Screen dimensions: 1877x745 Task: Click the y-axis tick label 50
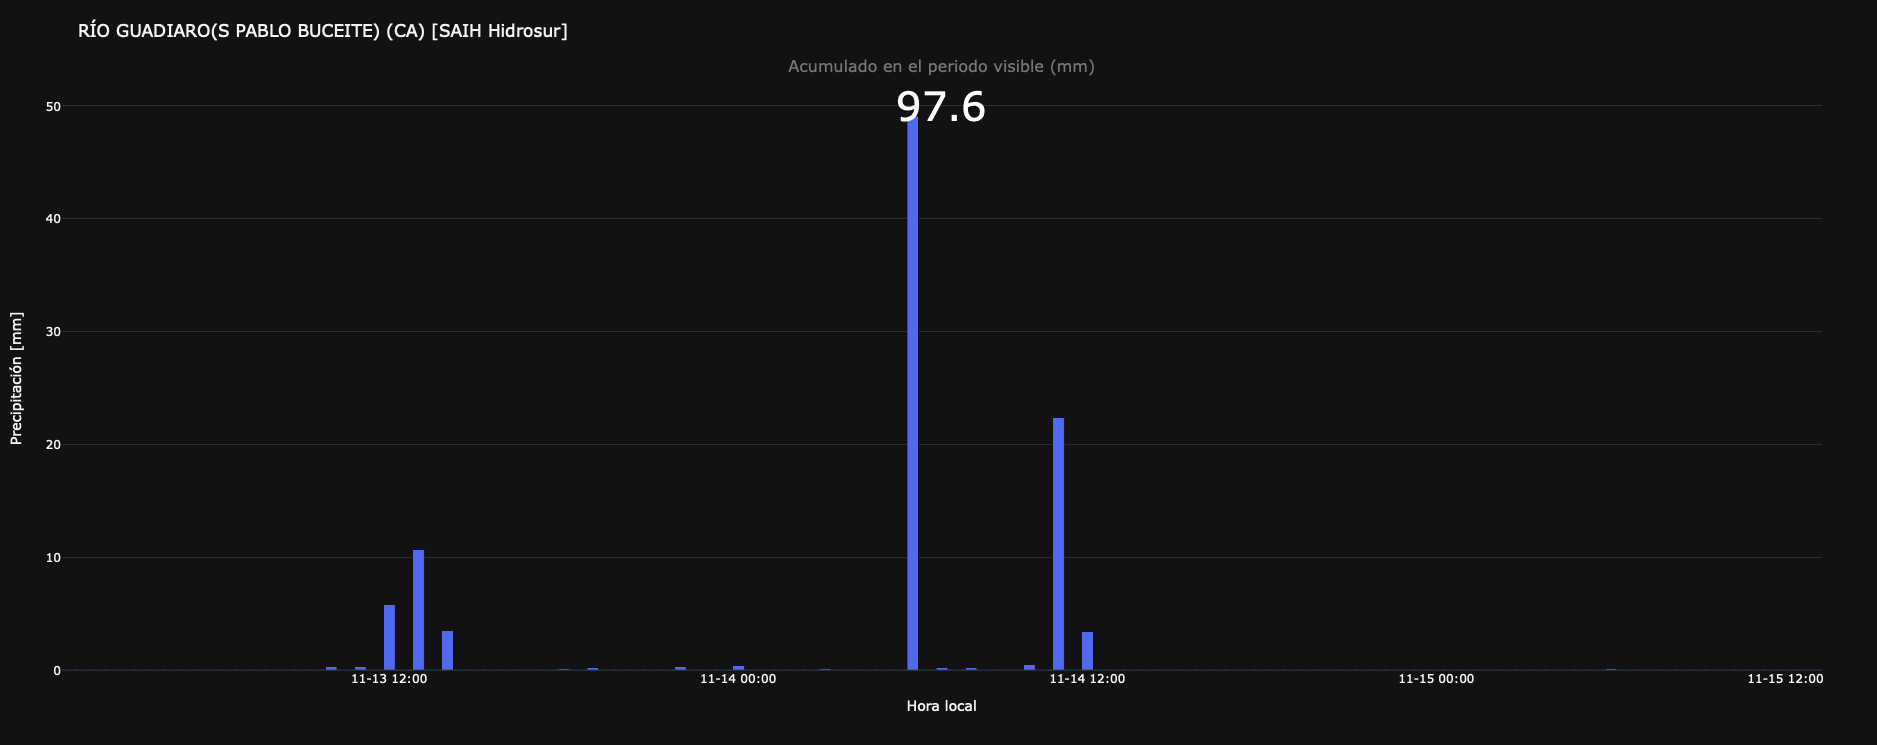point(53,107)
